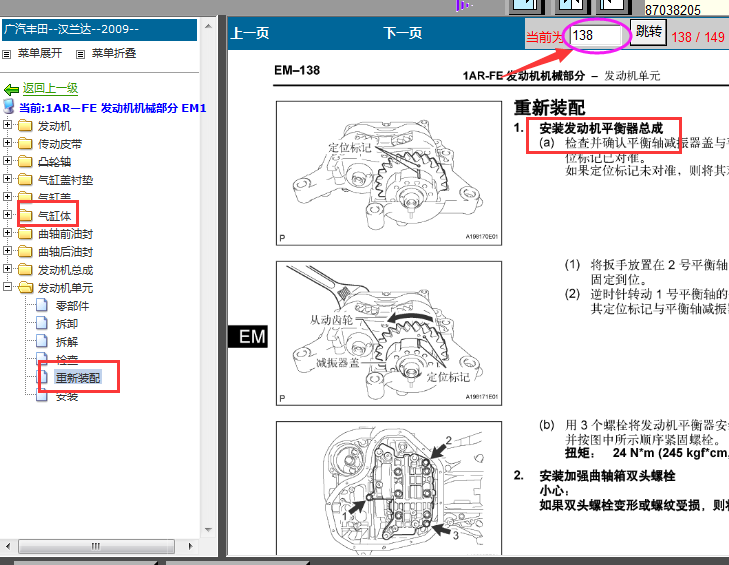Open 发动机 in the tree

tap(54, 126)
